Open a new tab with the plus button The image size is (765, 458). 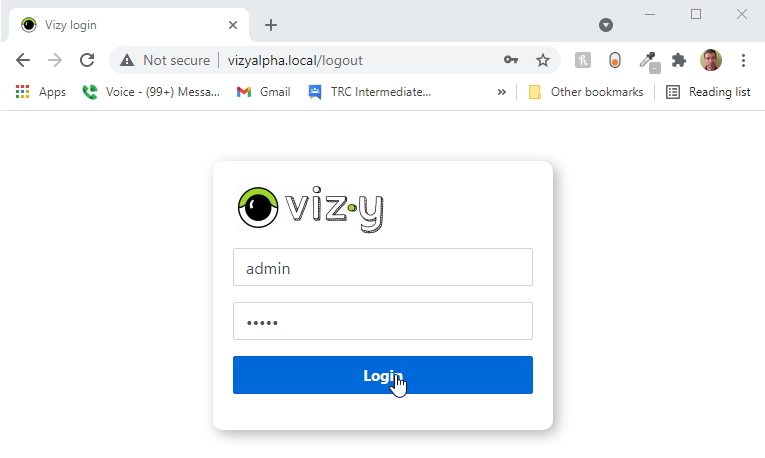pos(271,25)
